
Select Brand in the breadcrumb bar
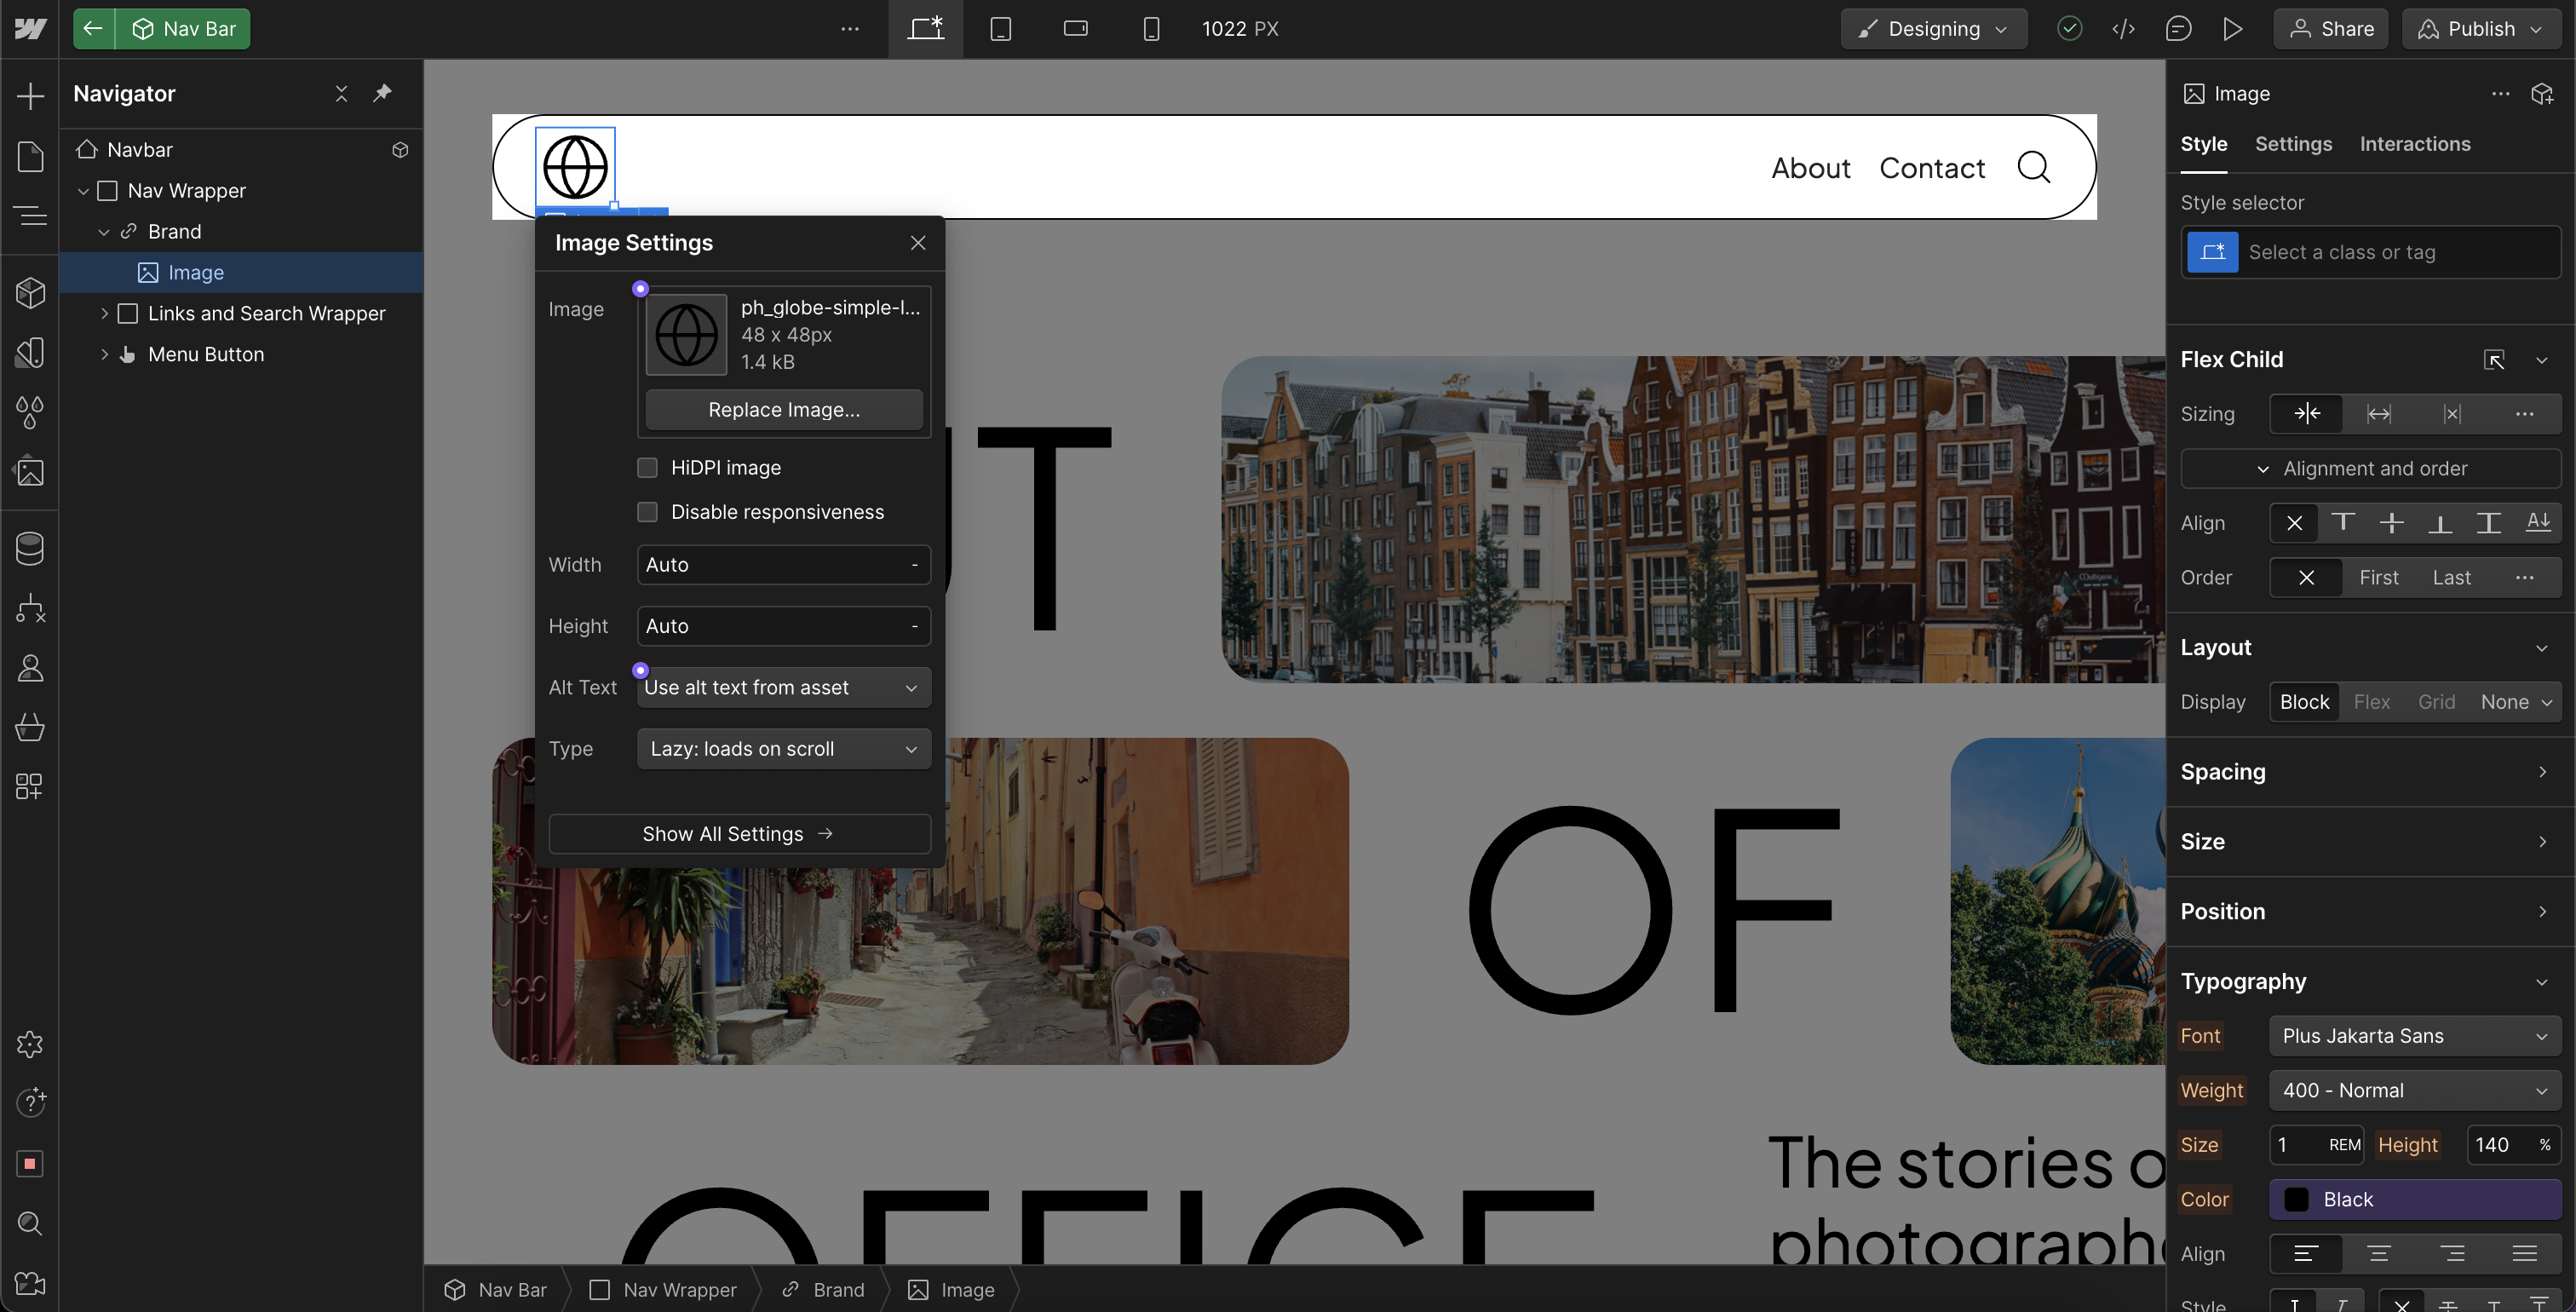[823, 1290]
